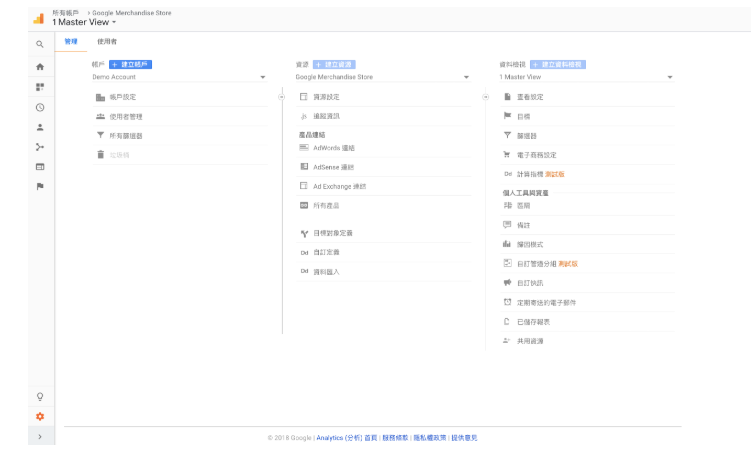Click the search magnifier icon in the sidebar

[x=40, y=44]
